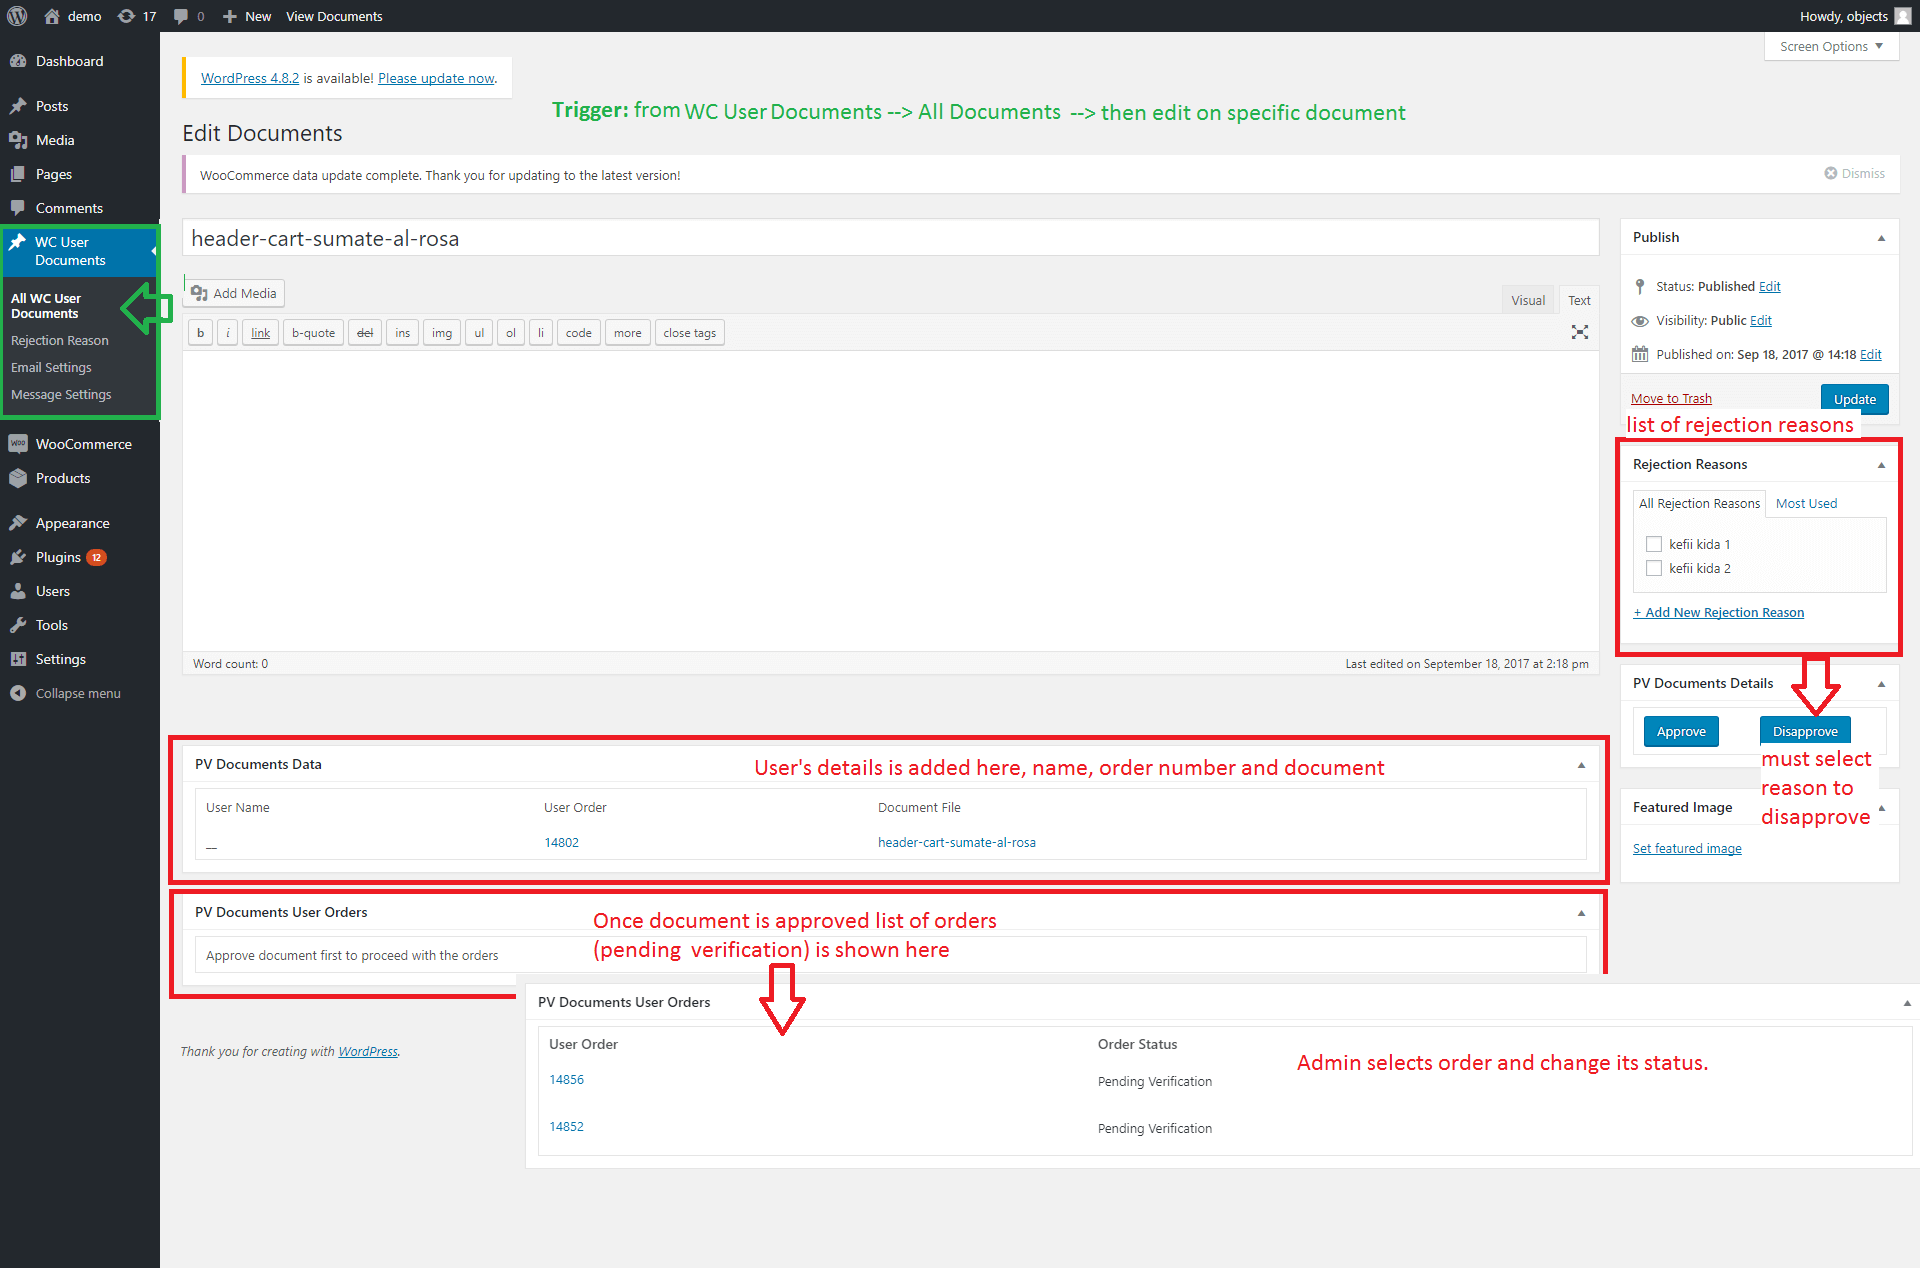Image resolution: width=1920 pixels, height=1268 pixels.
Task: Click the Approve button
Action: tap(1681, 731)
